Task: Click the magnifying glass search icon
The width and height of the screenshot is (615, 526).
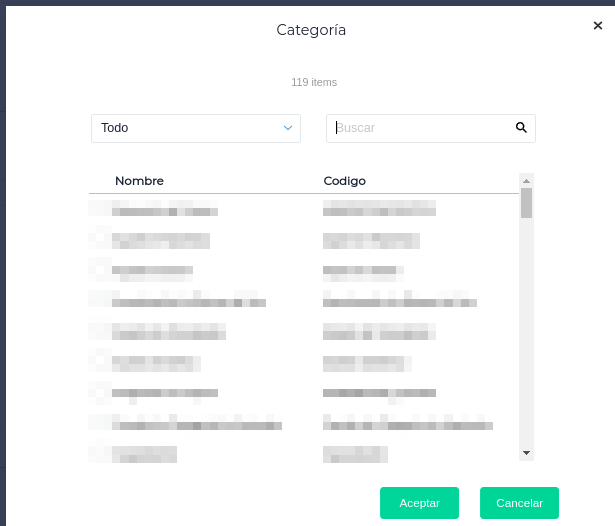Action: pyautogui.click(x=521, y=128)
